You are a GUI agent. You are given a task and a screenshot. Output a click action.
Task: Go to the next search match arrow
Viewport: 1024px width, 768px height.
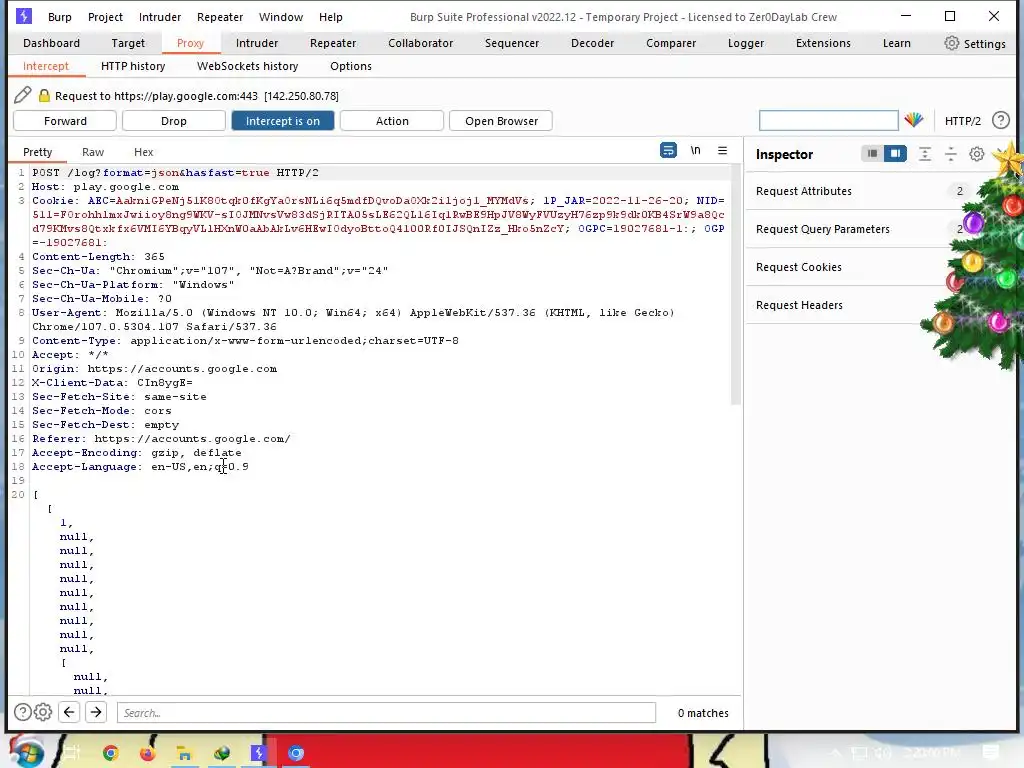[96, 712]
